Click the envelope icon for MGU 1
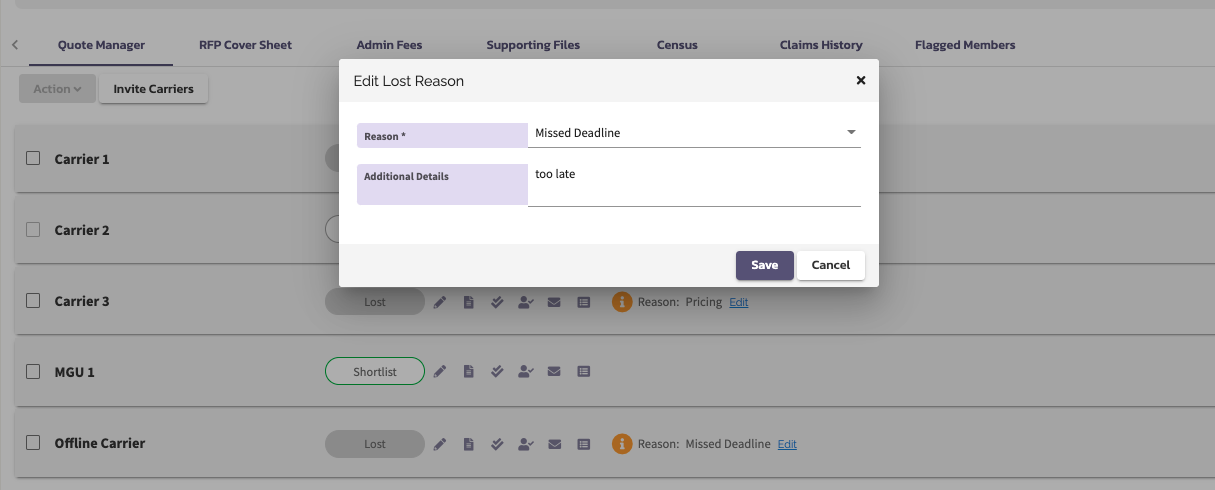 [554, 371]
